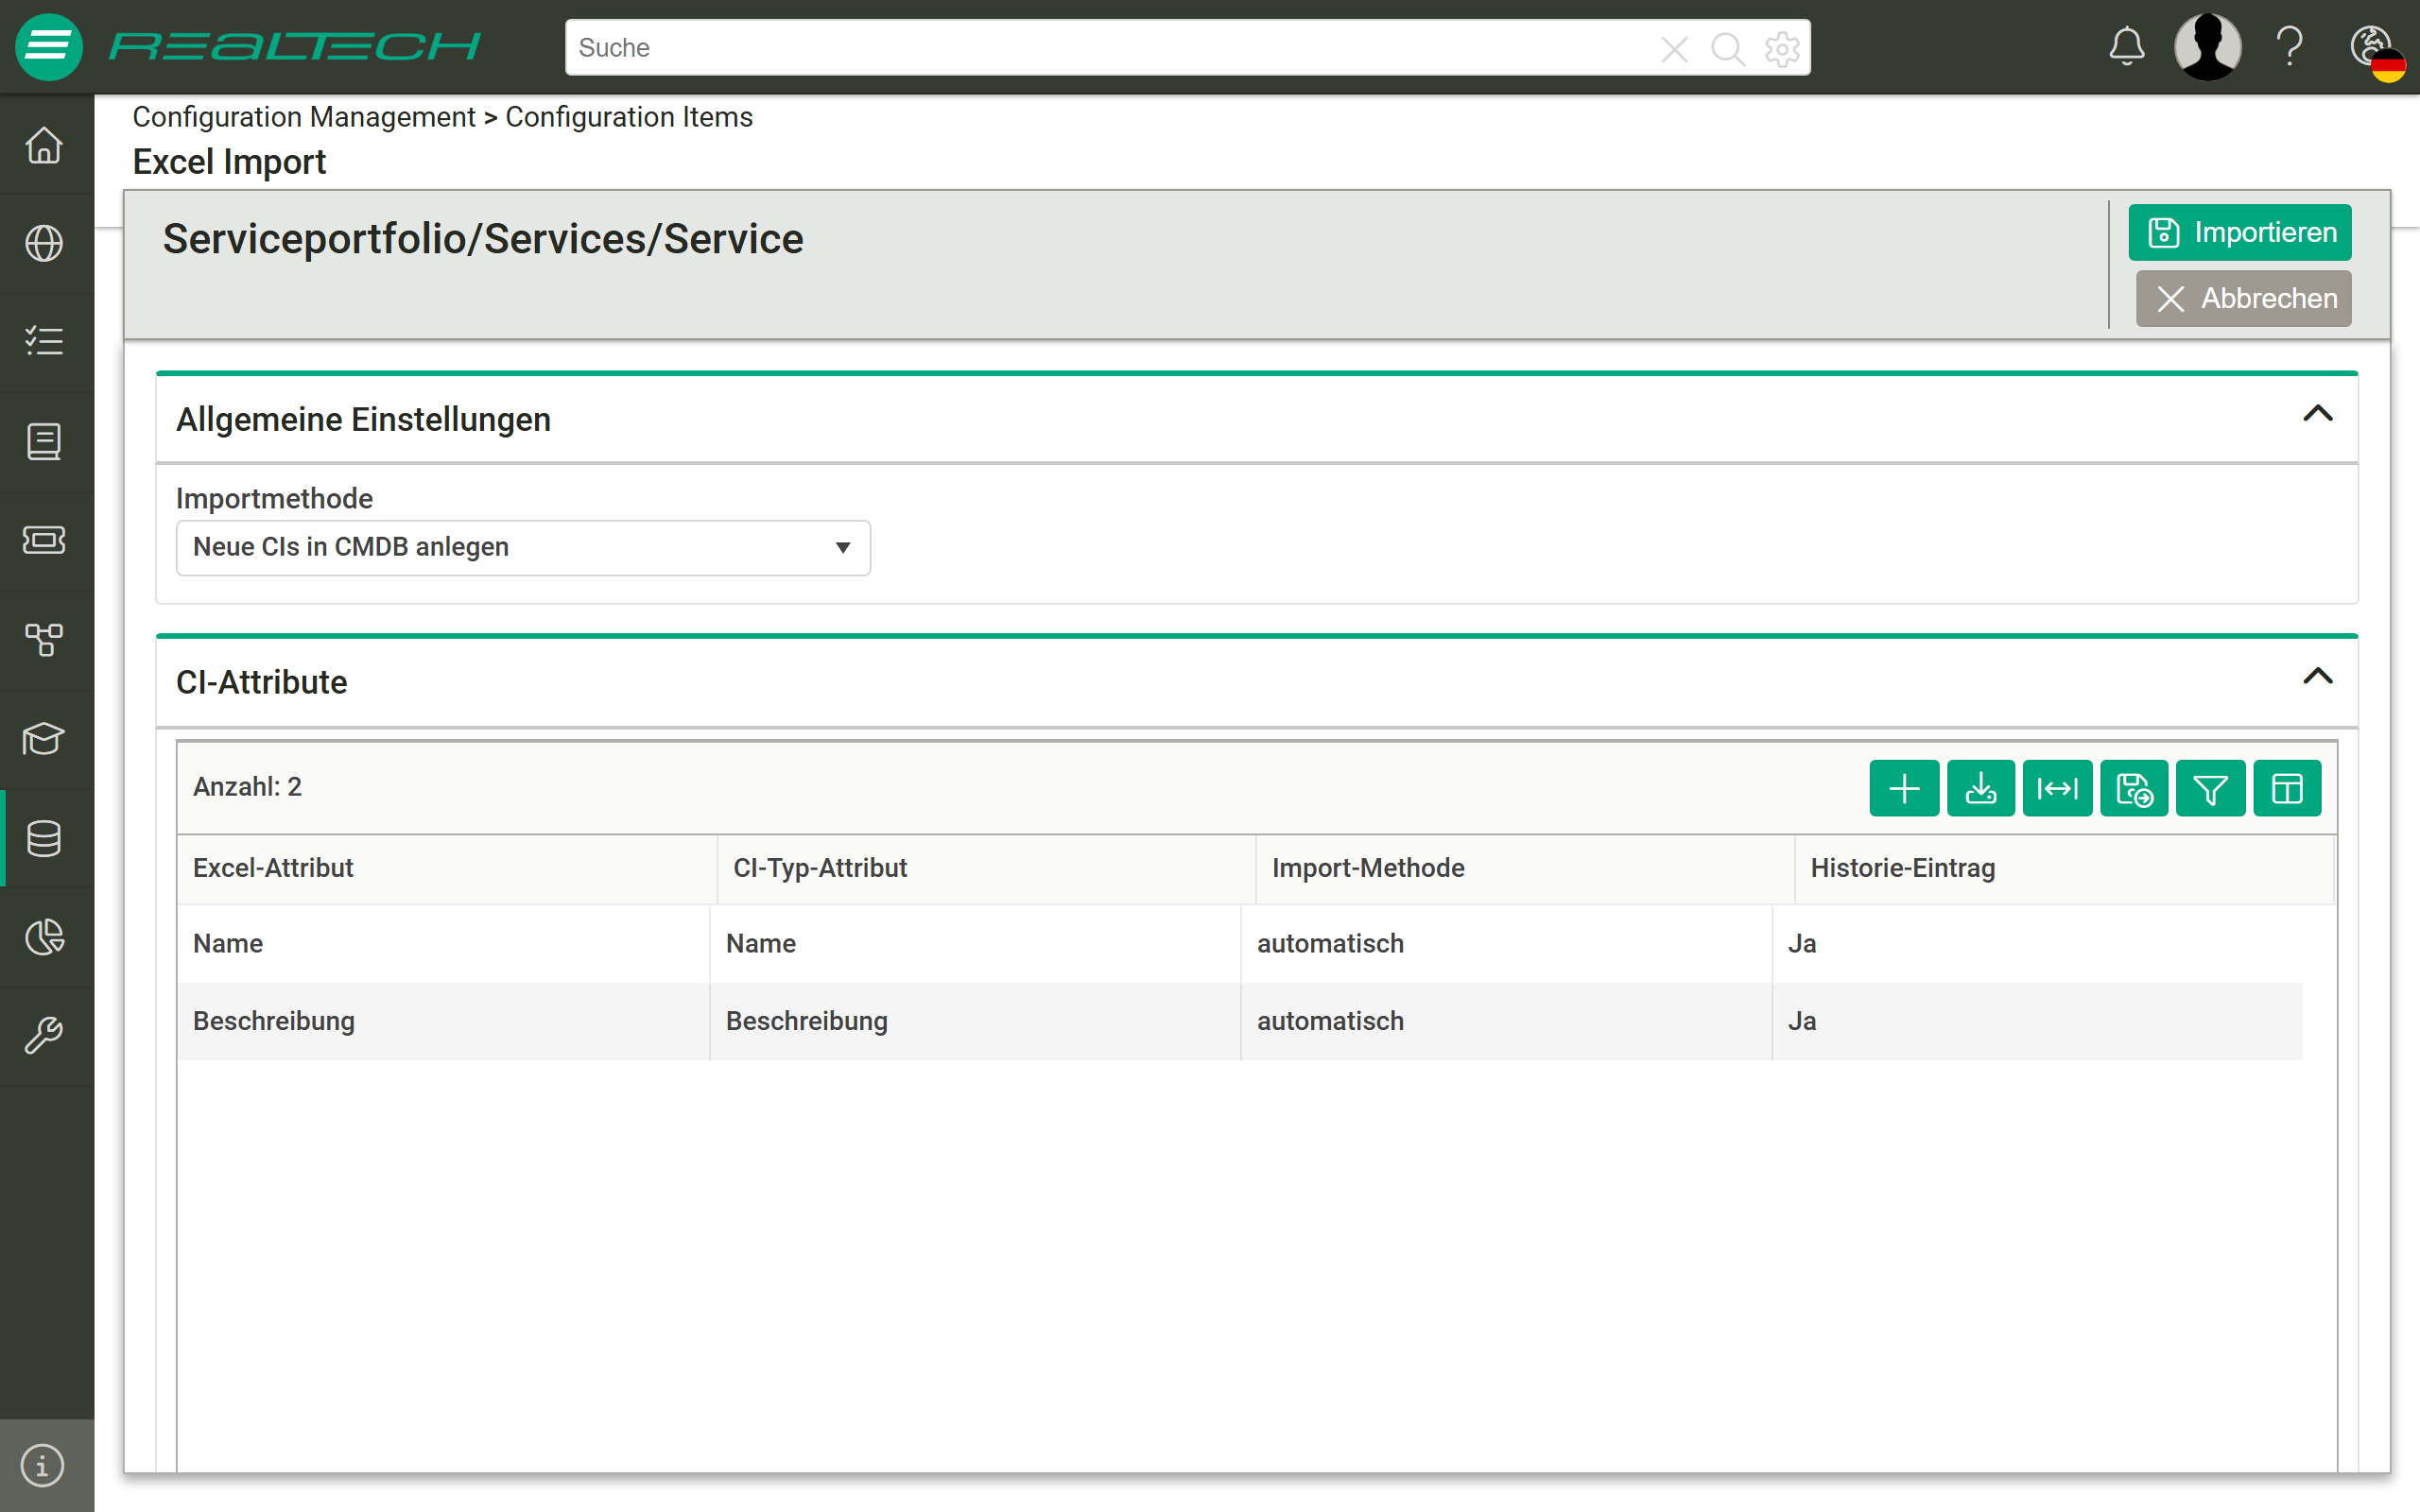
Task: Open the workflow diagram sidebar icon
Action: [44, 639]
